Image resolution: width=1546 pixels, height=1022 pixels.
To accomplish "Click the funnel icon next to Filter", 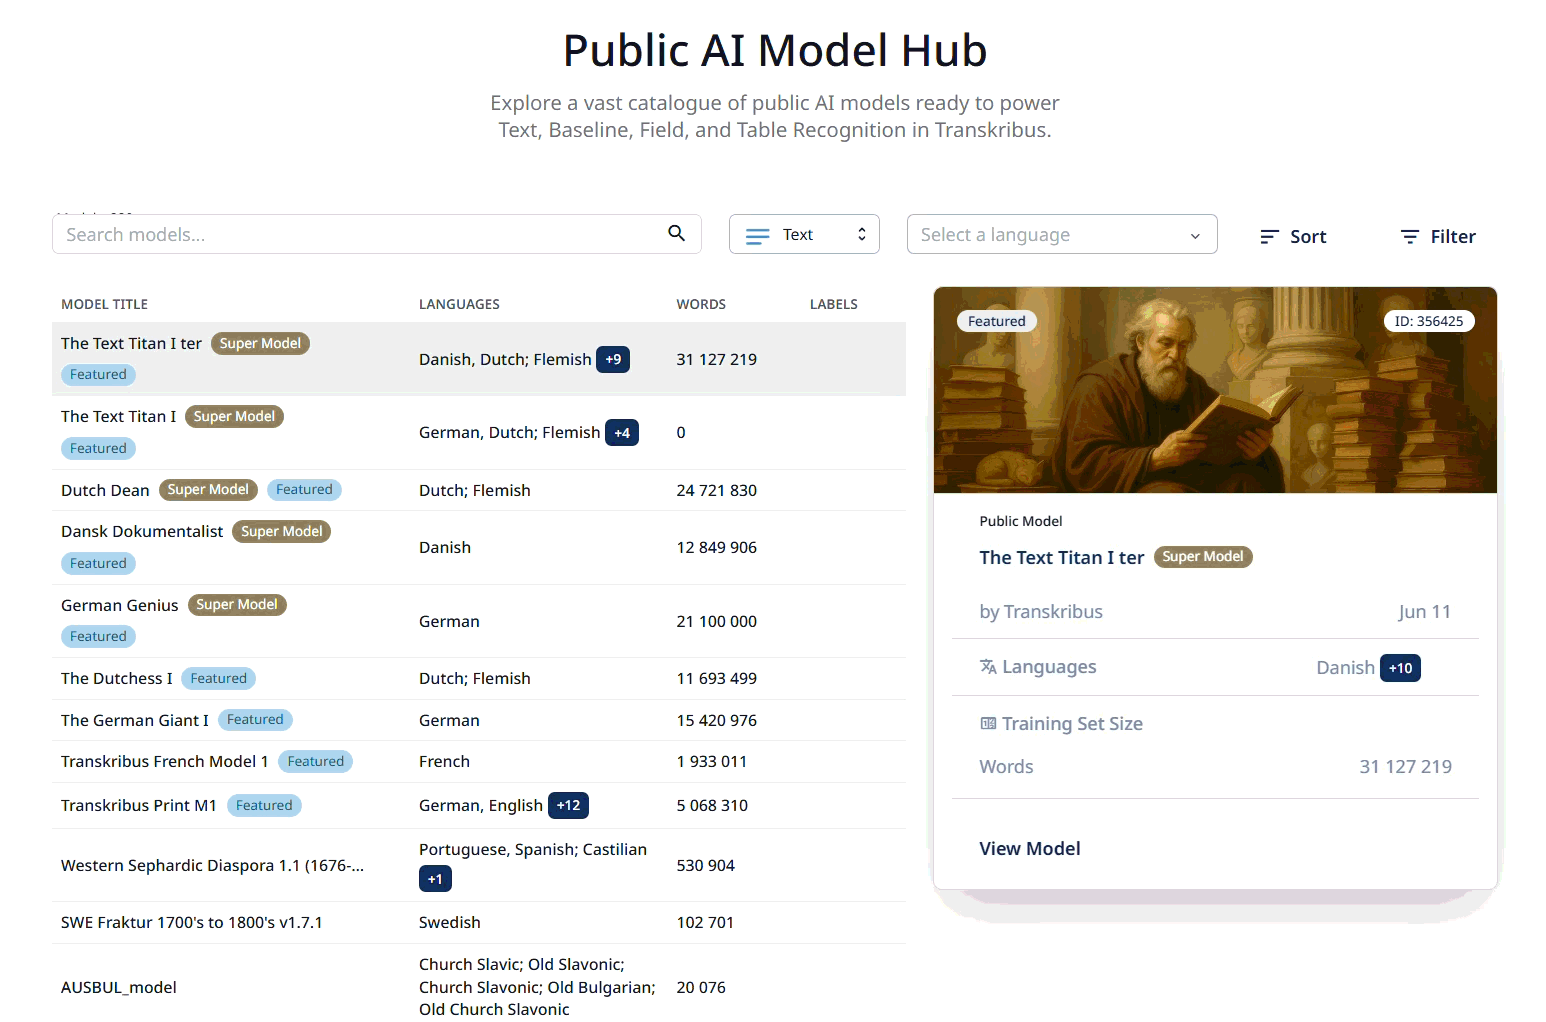I will 1408,236.
